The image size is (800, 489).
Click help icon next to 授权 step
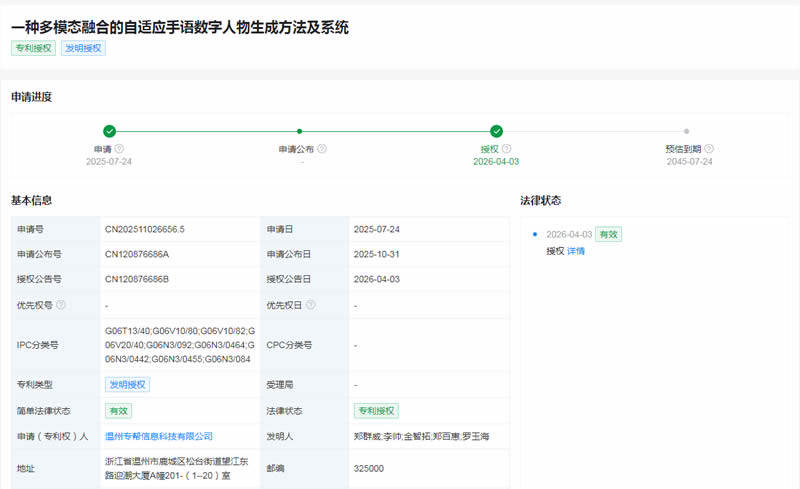pos(507,149)
